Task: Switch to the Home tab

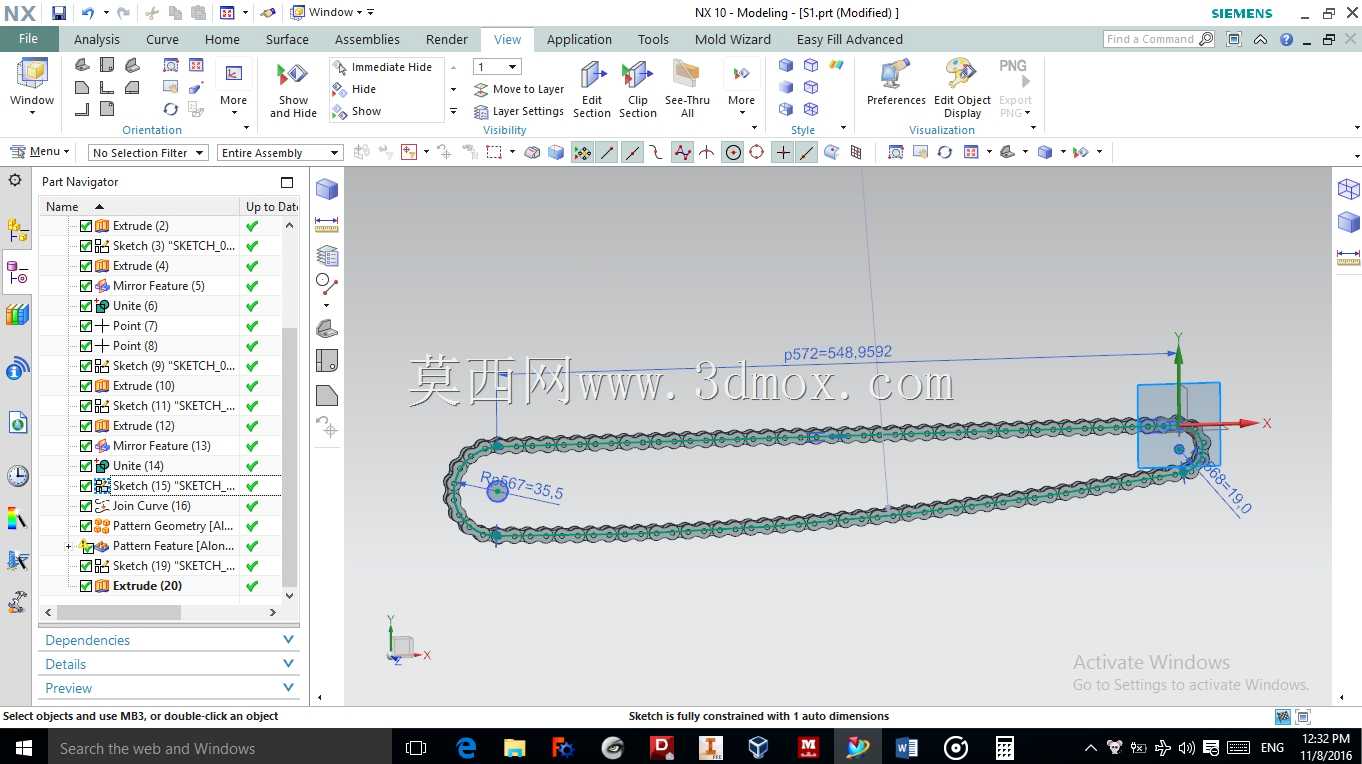Action: (222, 39)
